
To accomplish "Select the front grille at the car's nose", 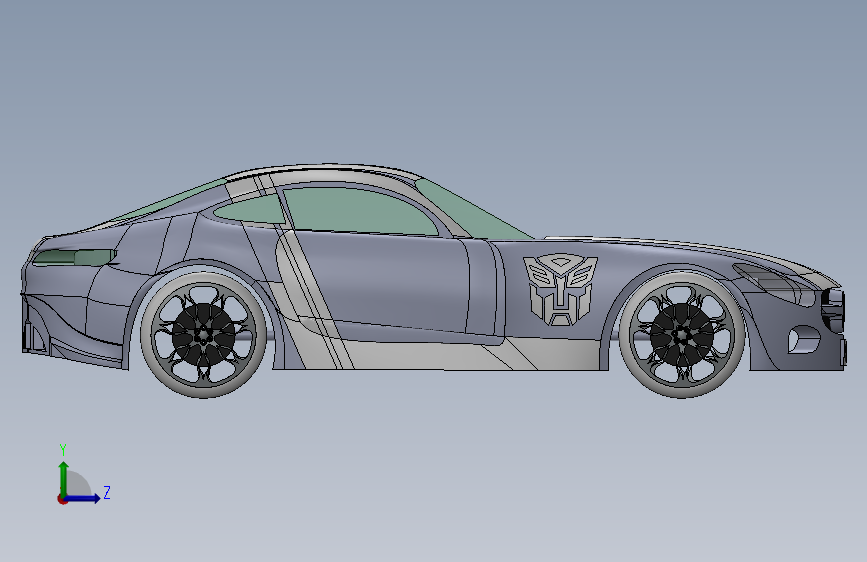I will (x=833, y=309).
